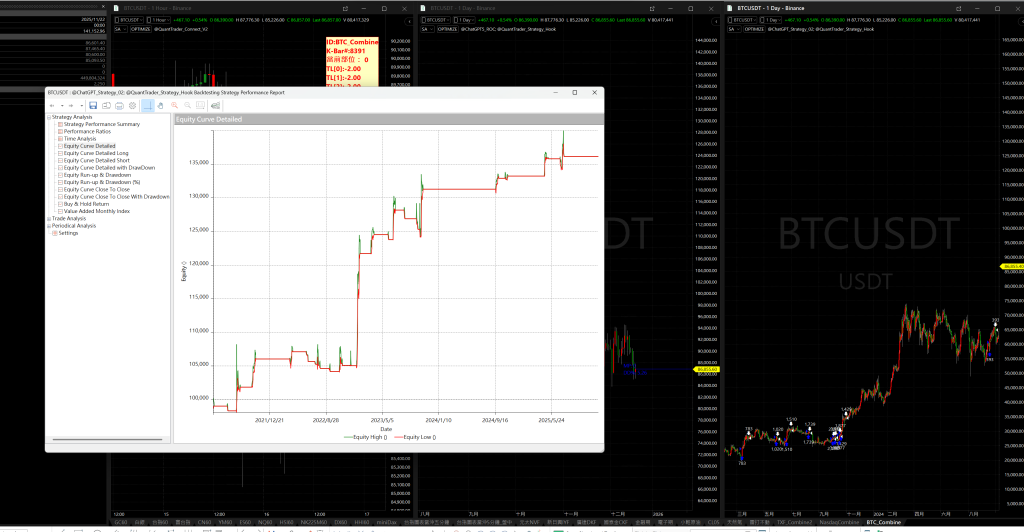Click OPTIMIZE button in rightmost chart
Image resolution: width=1024 pixels, height=532 pixels.
pyautogui.click(x=753, y=30)
